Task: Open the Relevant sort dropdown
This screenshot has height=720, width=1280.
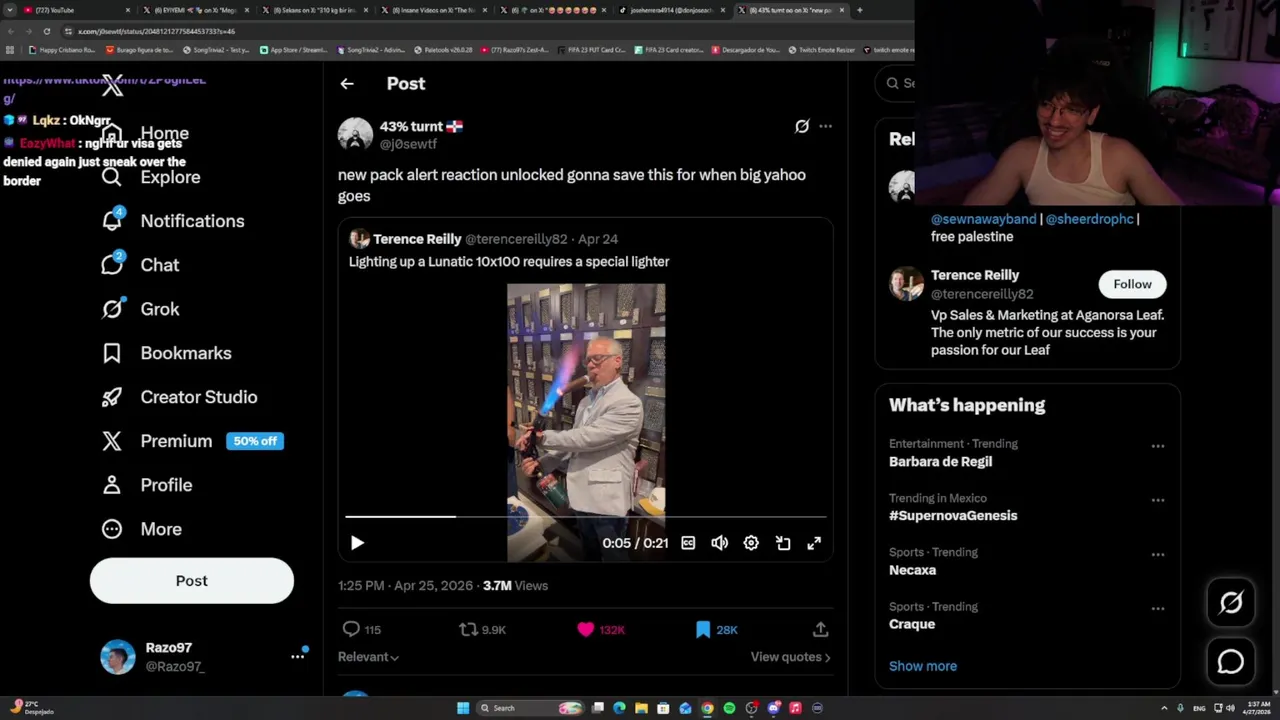Action: (x=368, y=657)
